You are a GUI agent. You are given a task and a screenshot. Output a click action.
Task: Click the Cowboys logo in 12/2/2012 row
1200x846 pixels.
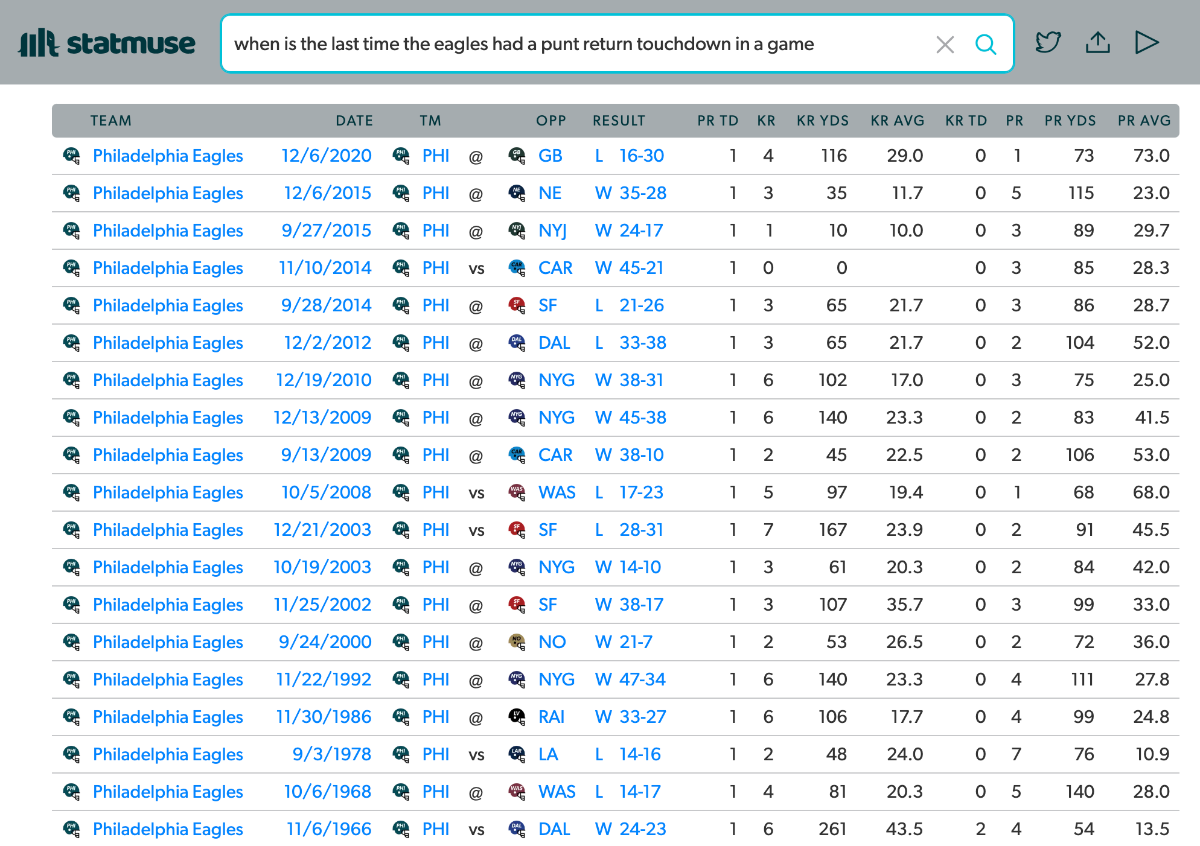pos(517,343)
